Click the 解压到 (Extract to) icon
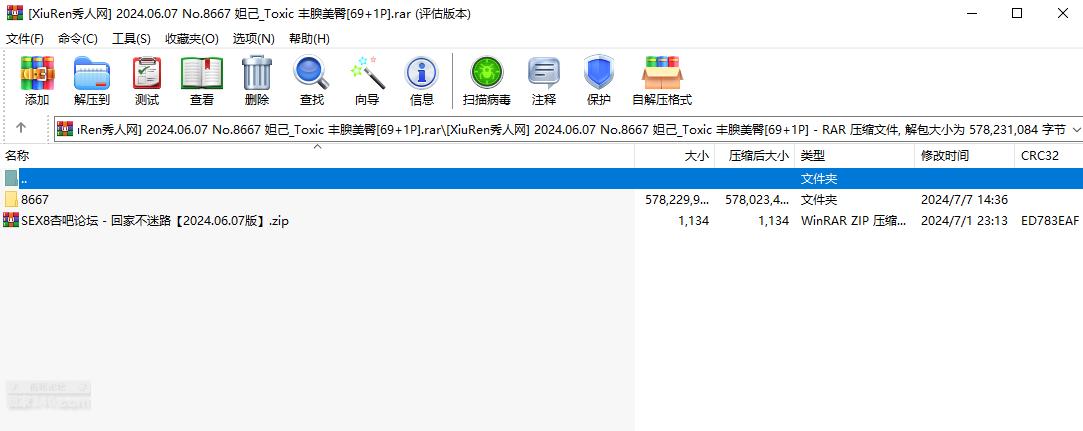 (92, 73)
